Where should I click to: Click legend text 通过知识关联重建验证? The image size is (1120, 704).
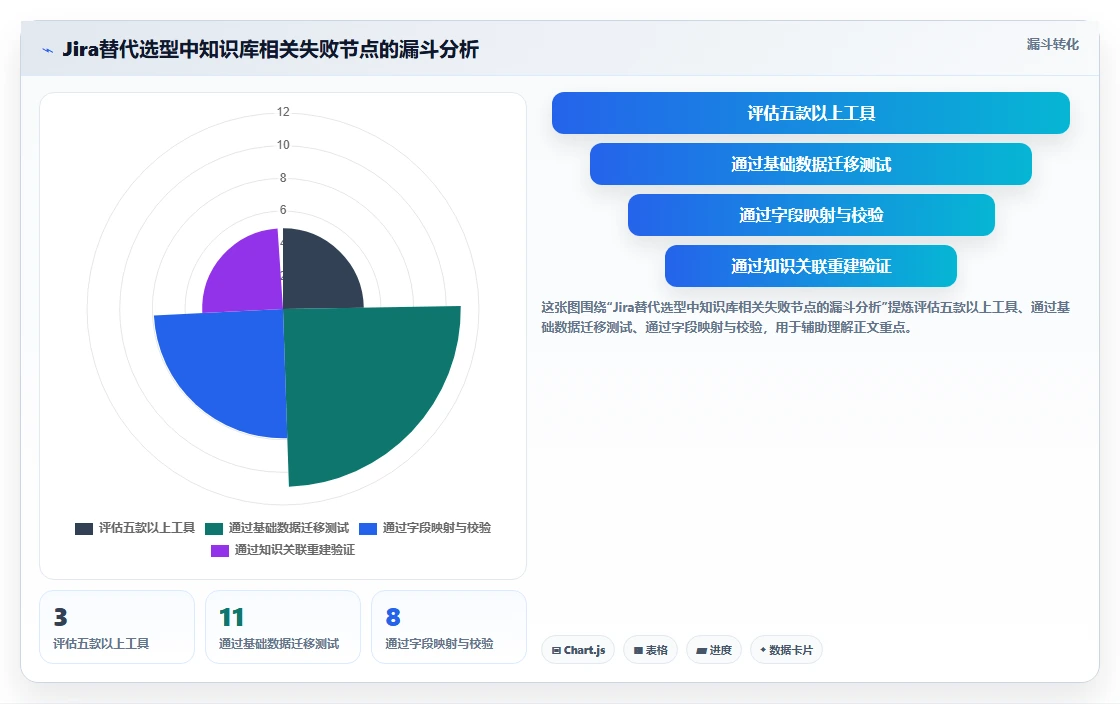point(295,550)
